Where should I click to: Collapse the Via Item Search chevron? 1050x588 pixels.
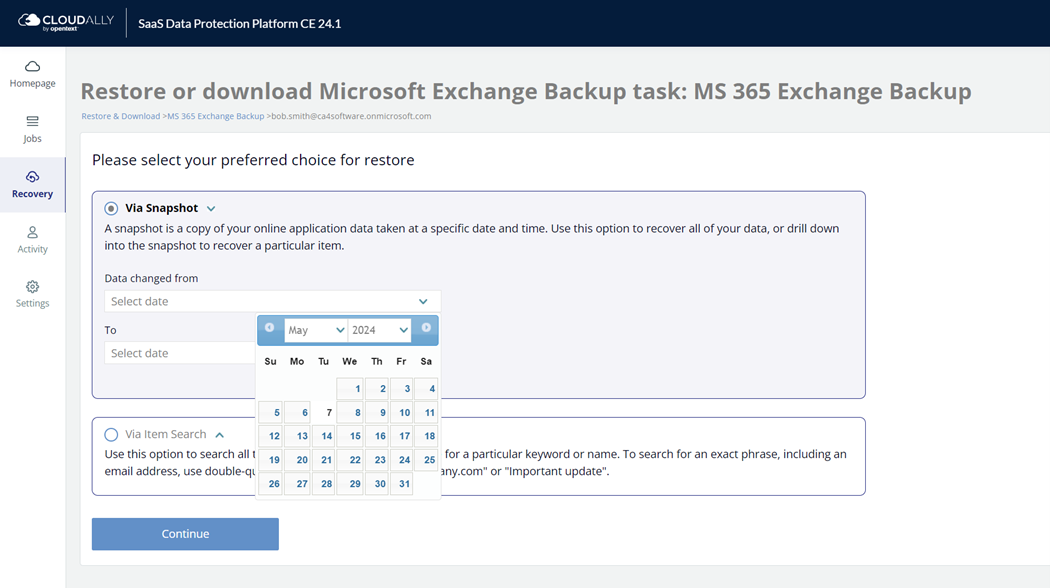pyautogui.click(x=220, y=435)
